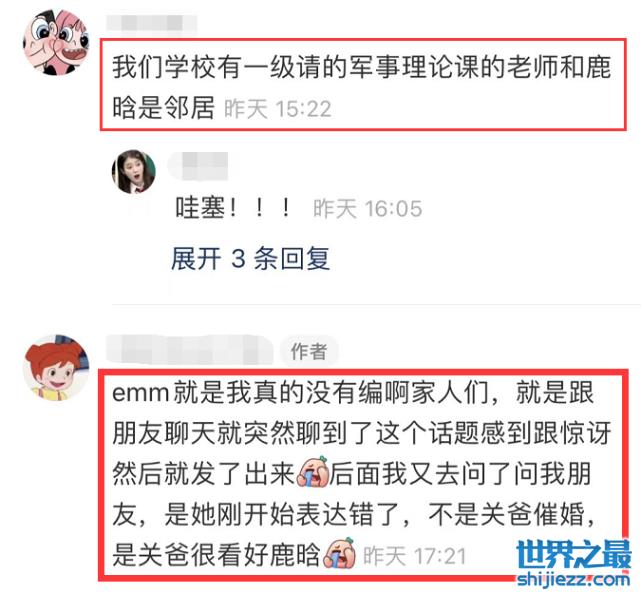641x594 pixels.
Task: Click the 昨天 15:22 timestamp
Action: [278, 109]
